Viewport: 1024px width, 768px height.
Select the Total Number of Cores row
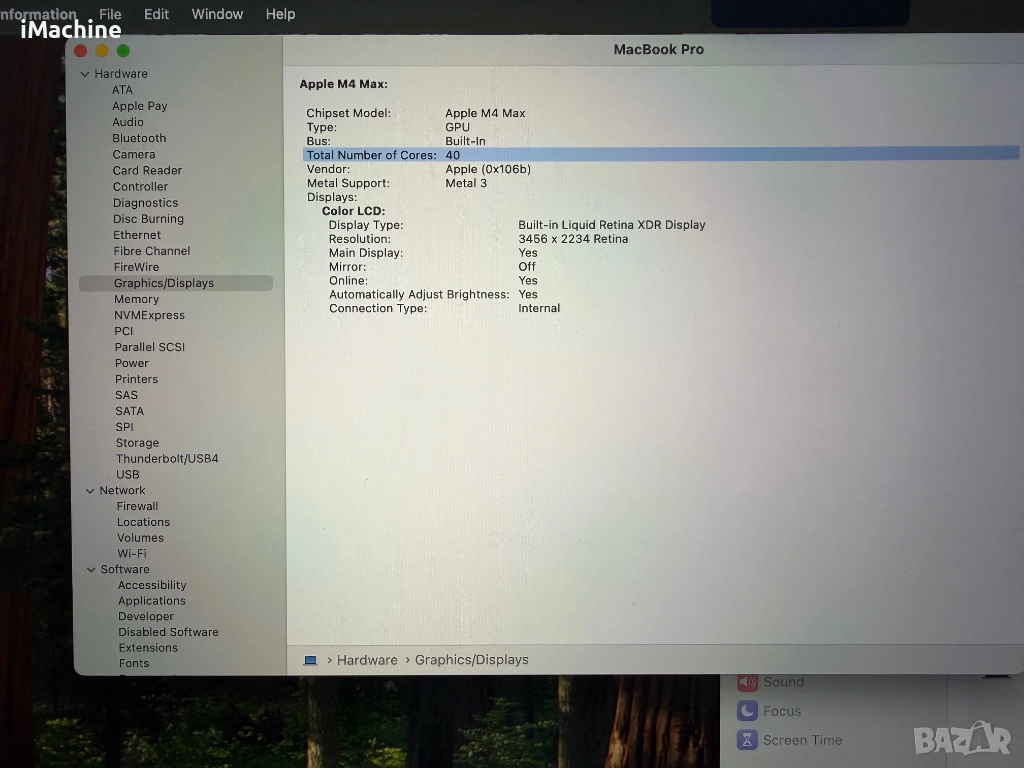(660, 155)
